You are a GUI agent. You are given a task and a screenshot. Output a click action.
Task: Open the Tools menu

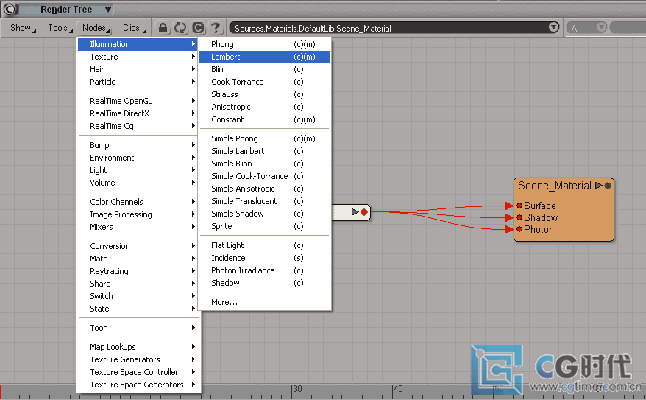(x=60, y=28)
